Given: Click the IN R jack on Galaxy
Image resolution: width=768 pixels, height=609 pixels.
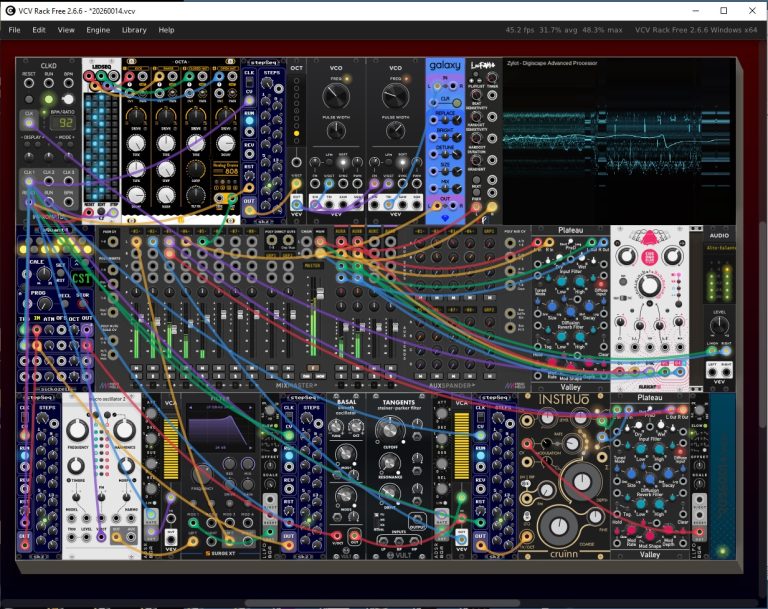Looking at the screenshot, I should coord(453,86).
